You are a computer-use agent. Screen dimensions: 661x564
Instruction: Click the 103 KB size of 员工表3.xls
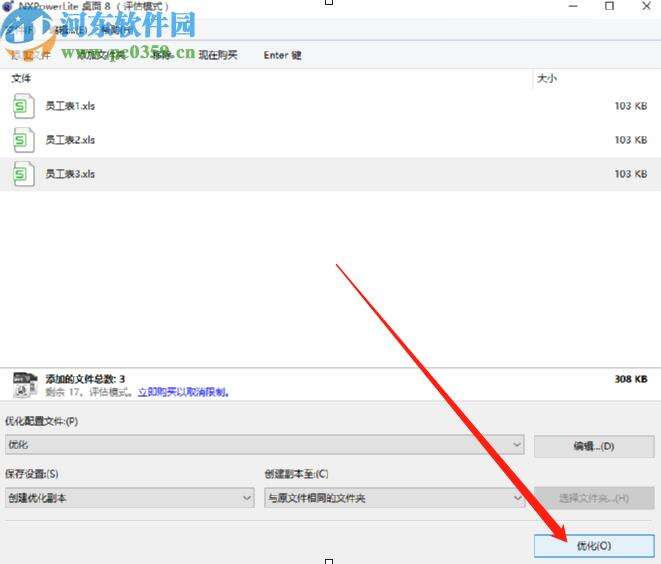(631, 174)
